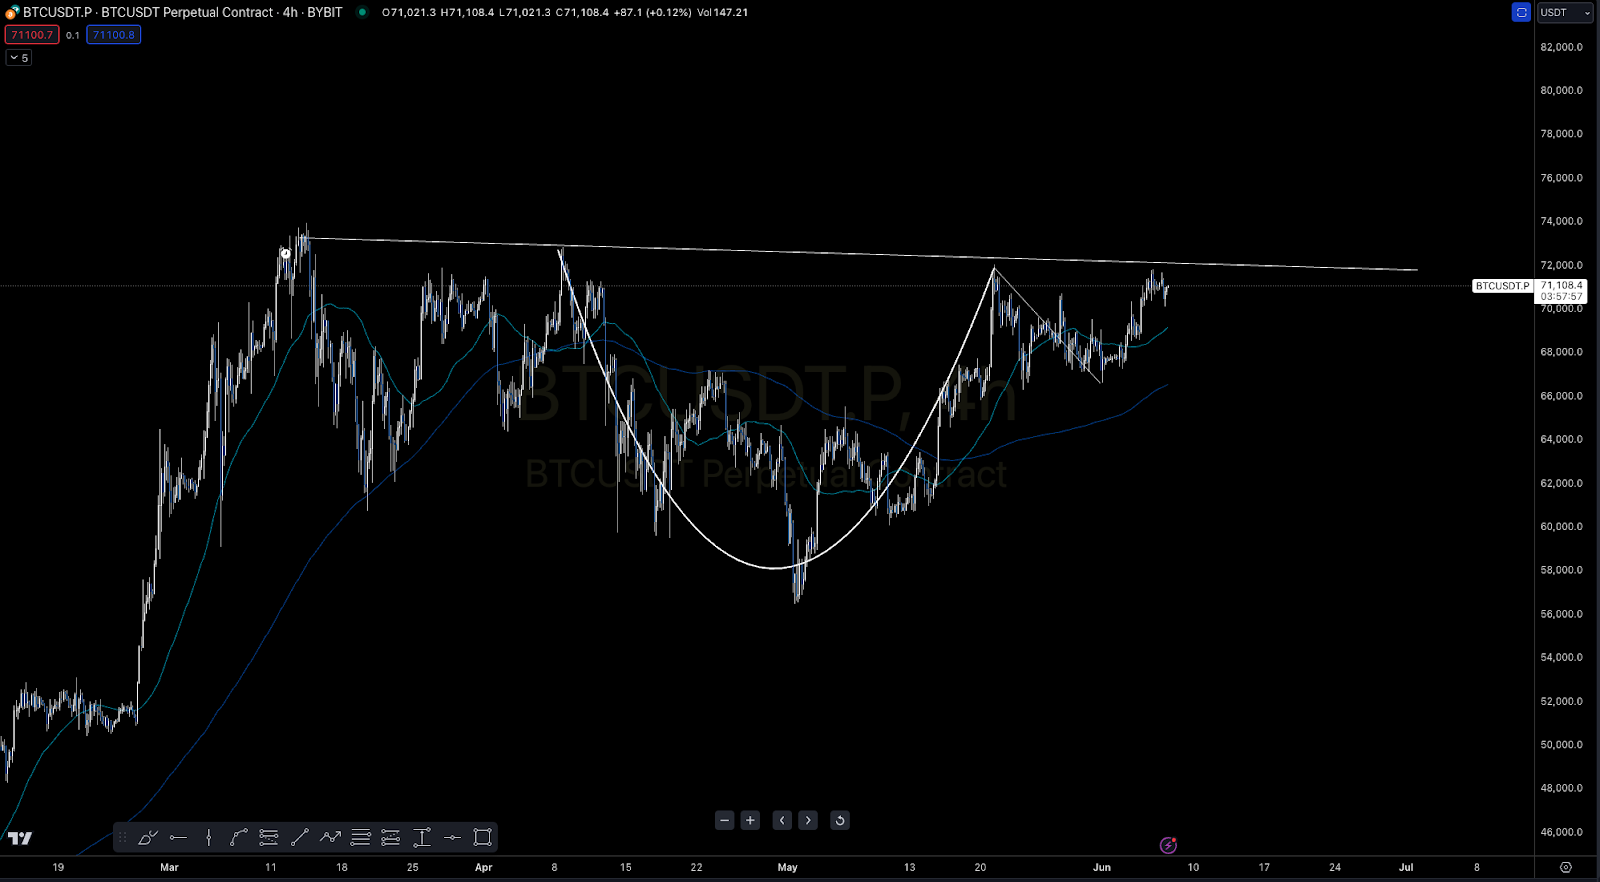This screenshot has width=1600, height=882.
Task: Select the rectangle drawing tool
Action: 482,837
